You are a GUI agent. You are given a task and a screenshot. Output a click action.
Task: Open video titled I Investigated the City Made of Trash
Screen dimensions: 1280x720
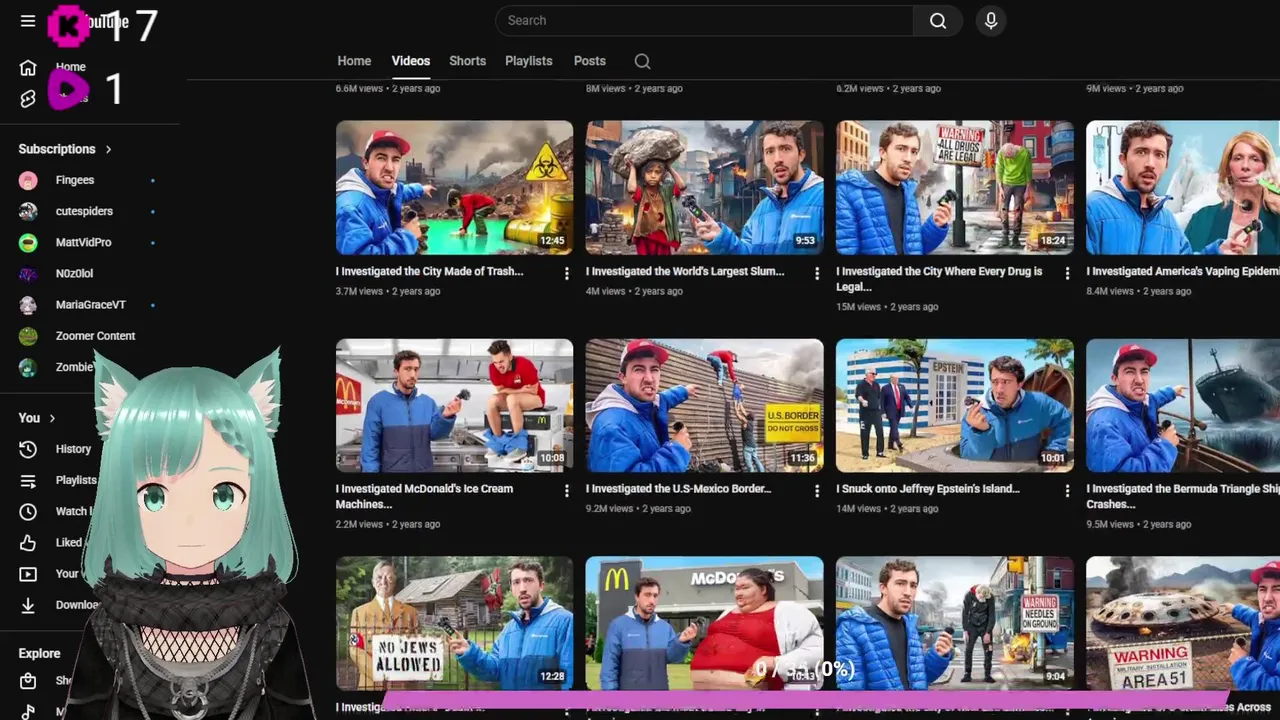[x=430, y=271]
